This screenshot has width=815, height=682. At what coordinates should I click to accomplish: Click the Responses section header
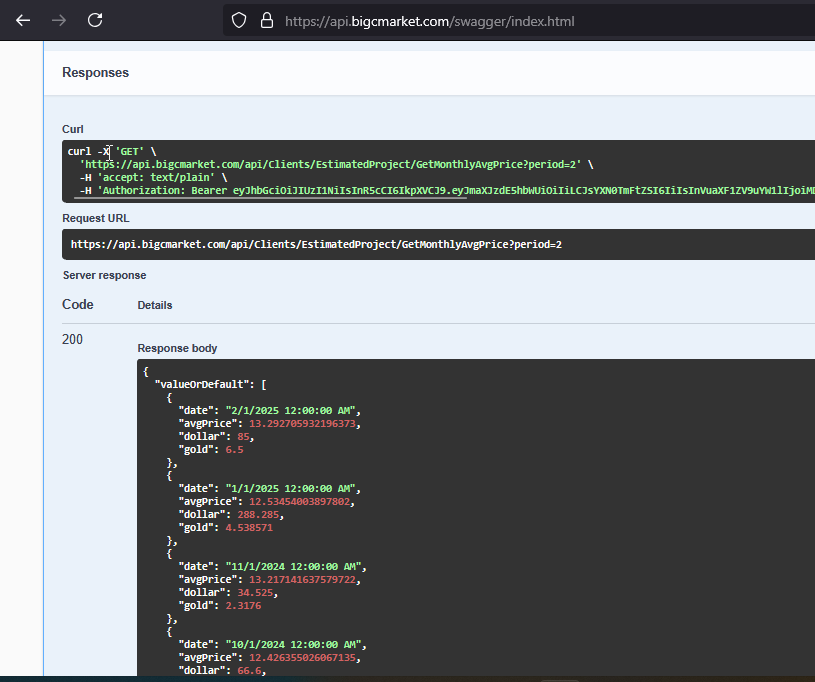point(95,73)
